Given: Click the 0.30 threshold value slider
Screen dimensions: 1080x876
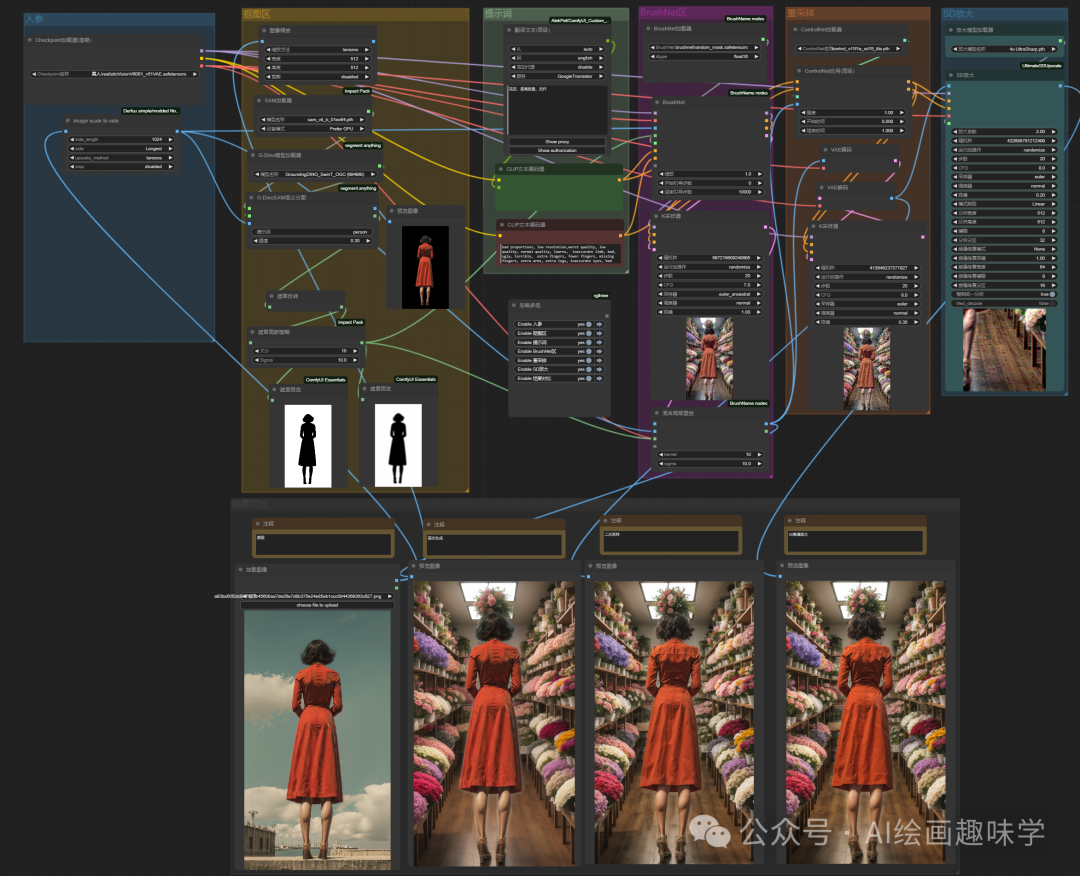Looking at the screenshot, I should [x=312, y=241].
